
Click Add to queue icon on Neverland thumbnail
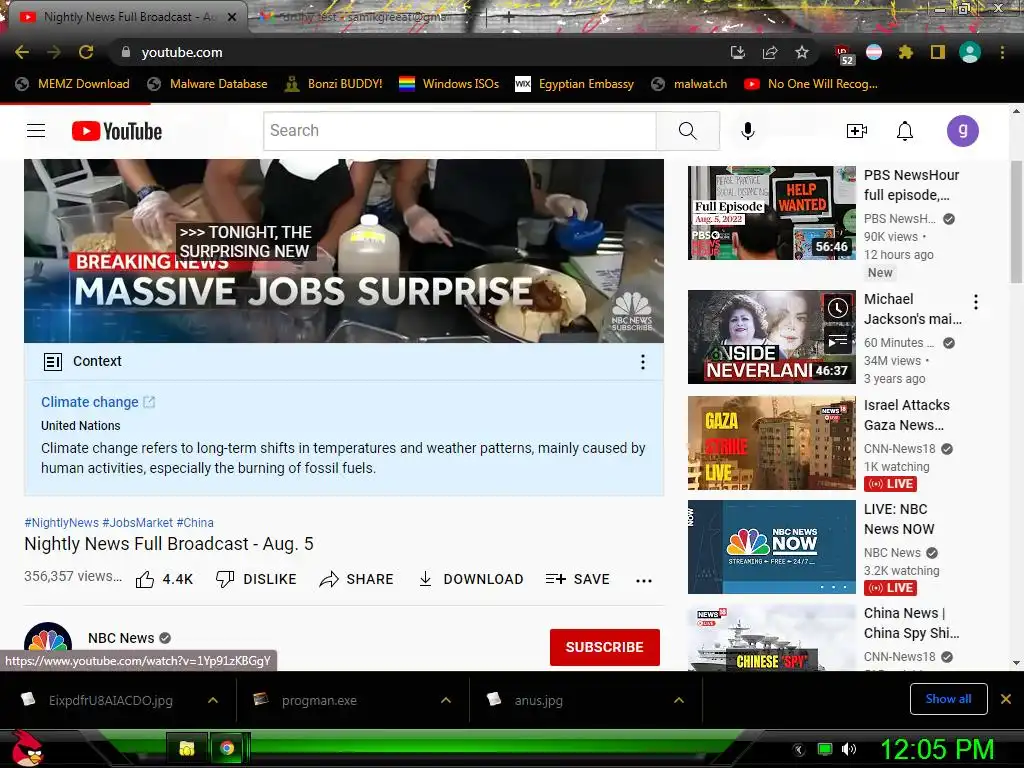coord(838,340)
